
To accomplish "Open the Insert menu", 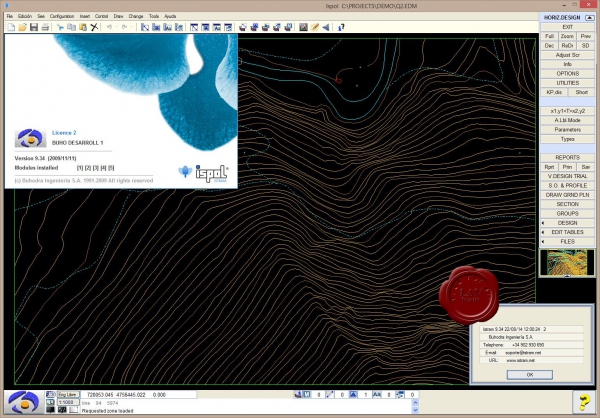I will (85, 16).
